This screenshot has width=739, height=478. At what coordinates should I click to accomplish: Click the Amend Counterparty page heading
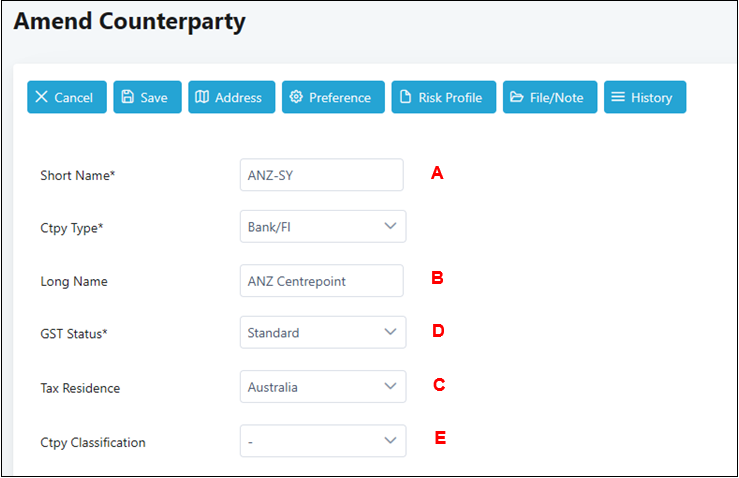129,21
